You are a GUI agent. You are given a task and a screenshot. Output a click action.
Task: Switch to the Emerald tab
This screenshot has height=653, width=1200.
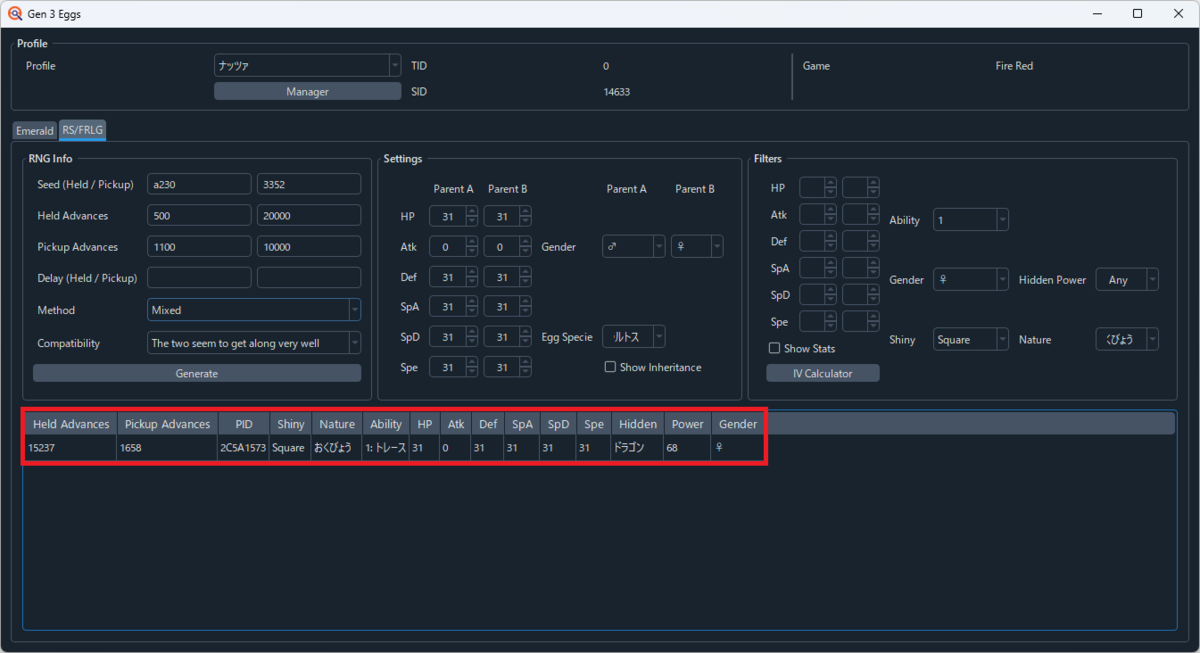(x=35, y=130)
